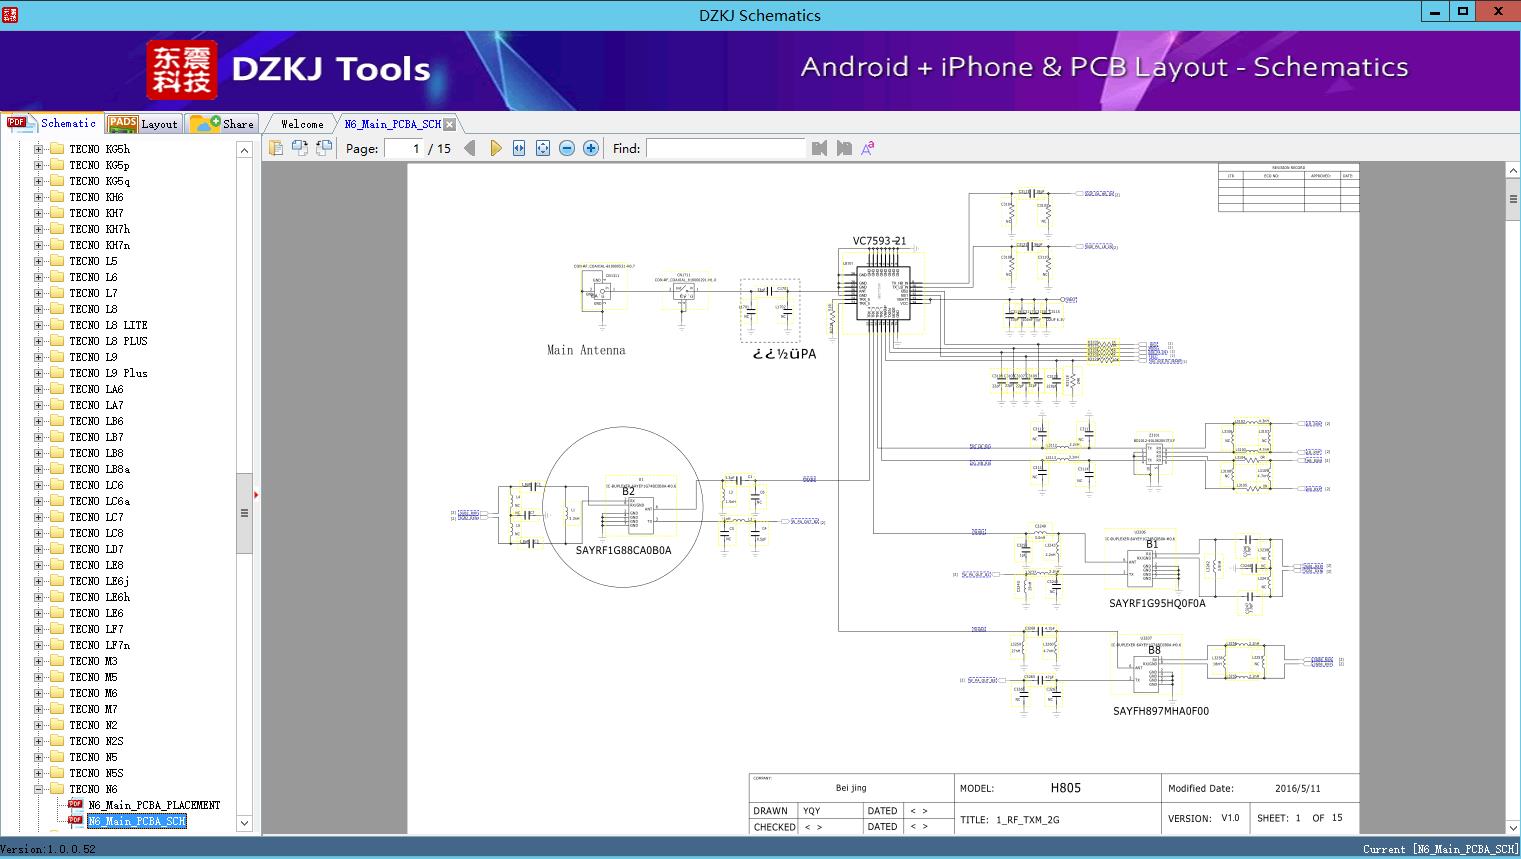Select TECNO LC6a tree item

pos(99,501)
